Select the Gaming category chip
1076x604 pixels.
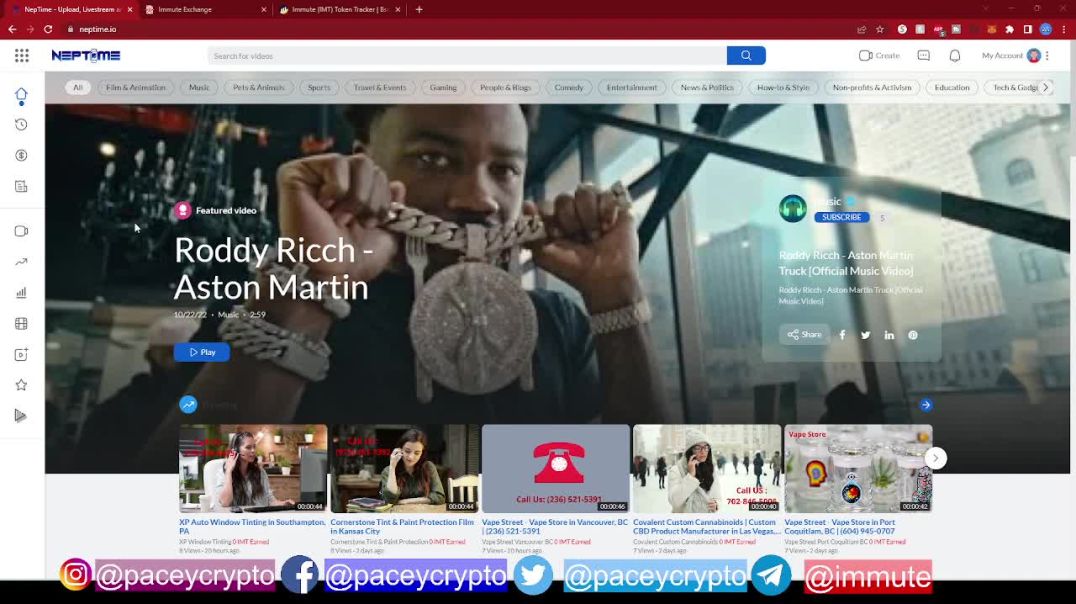coord(443,87)
